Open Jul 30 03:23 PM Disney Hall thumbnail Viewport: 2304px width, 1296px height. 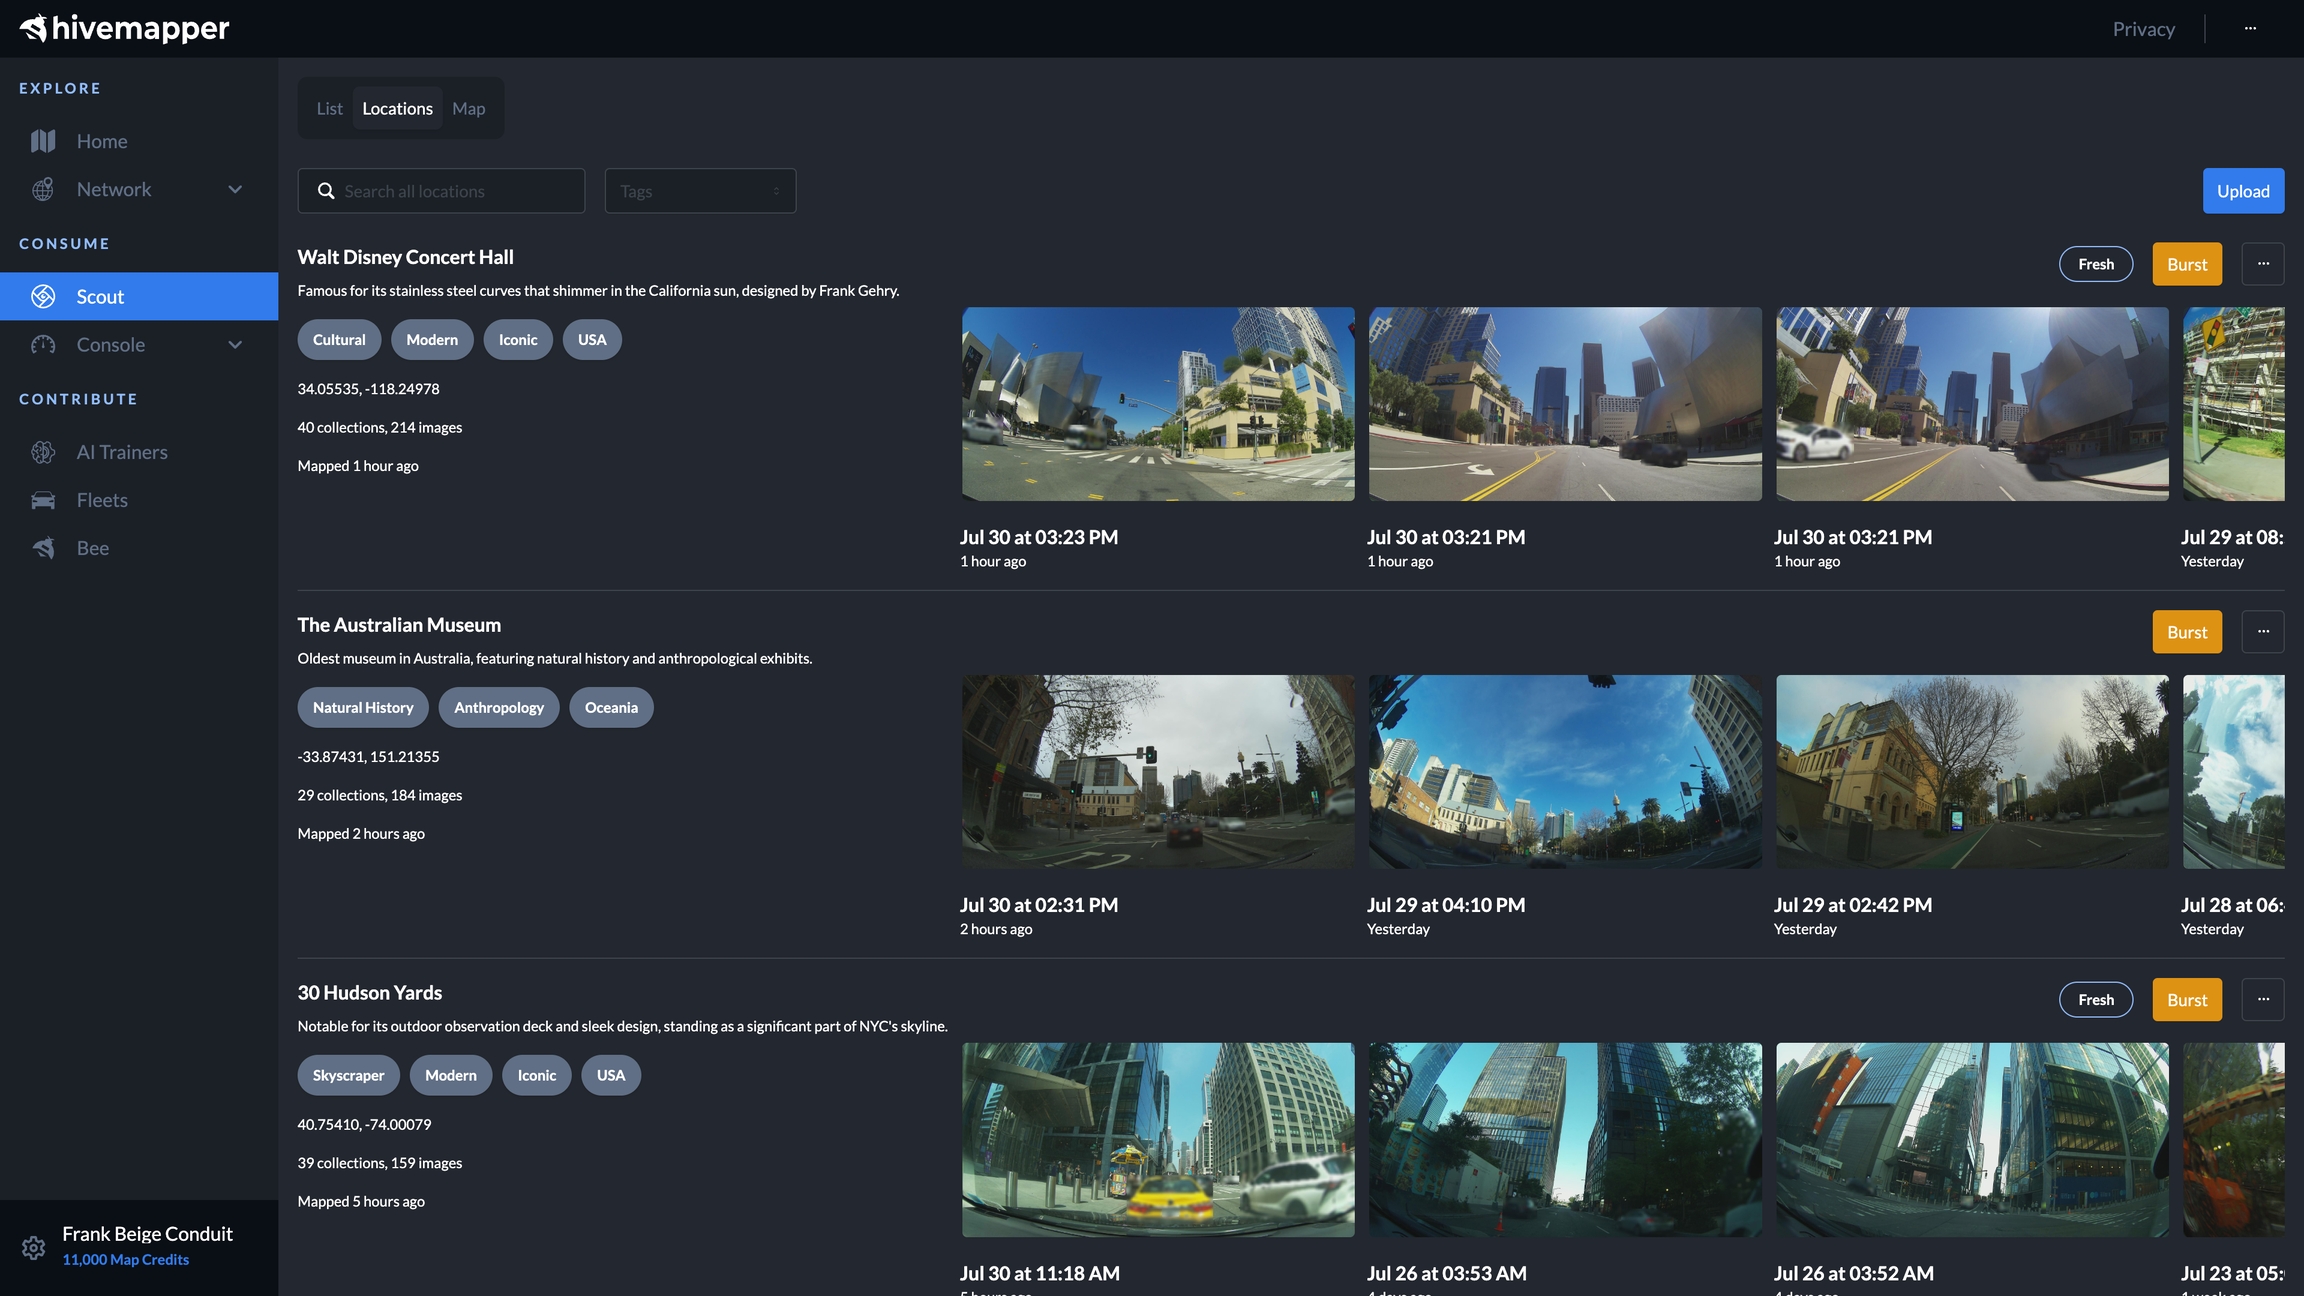click(1158, 404)
